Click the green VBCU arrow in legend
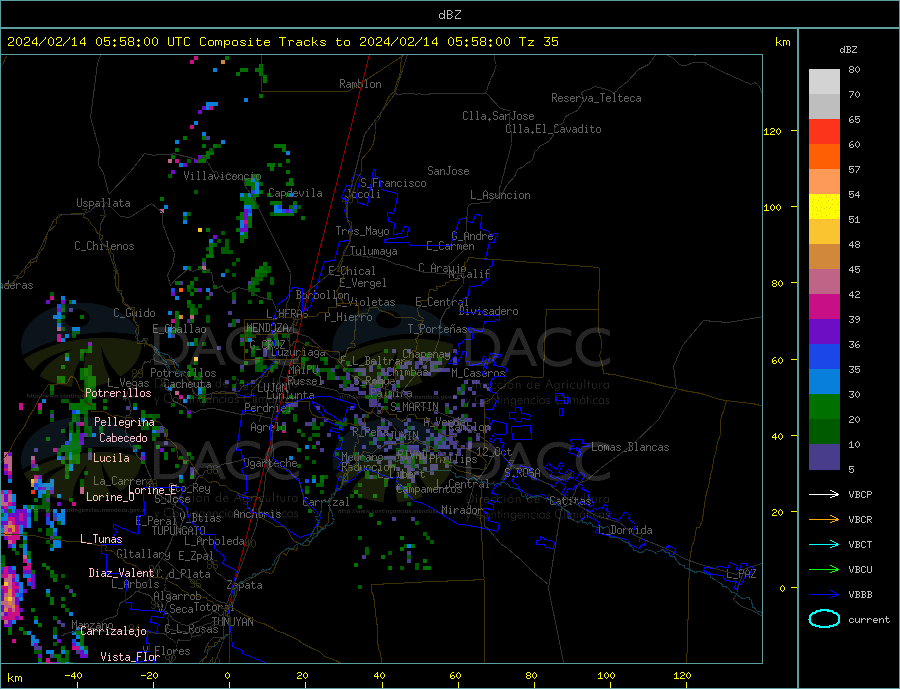The width and height of the screenshot is (900, 689). pos(824,570)
